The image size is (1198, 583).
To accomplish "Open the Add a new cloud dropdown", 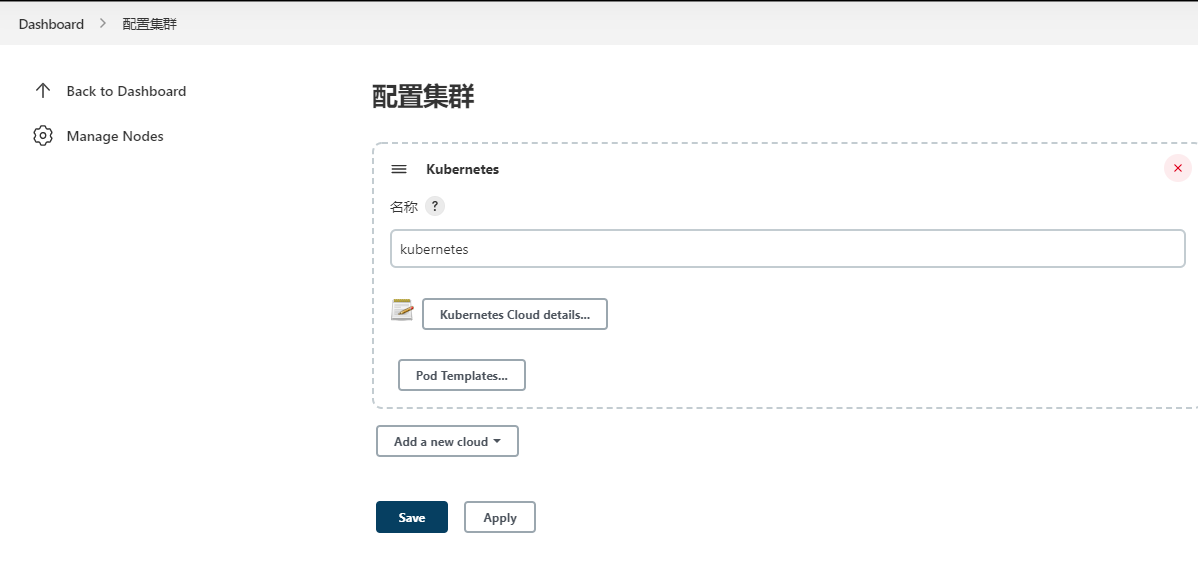I will 447,441.
